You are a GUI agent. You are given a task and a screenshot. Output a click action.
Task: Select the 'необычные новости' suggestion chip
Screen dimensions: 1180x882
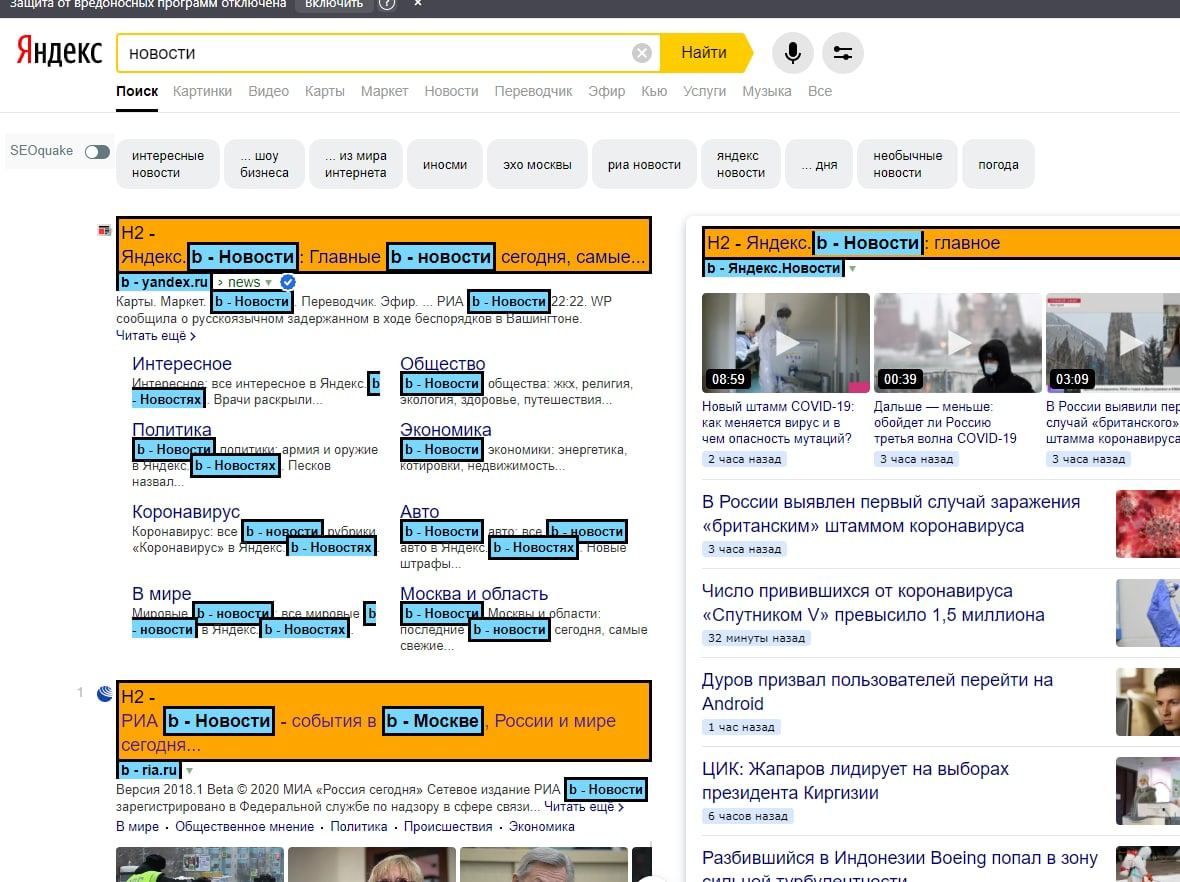(x=908, y=164)
